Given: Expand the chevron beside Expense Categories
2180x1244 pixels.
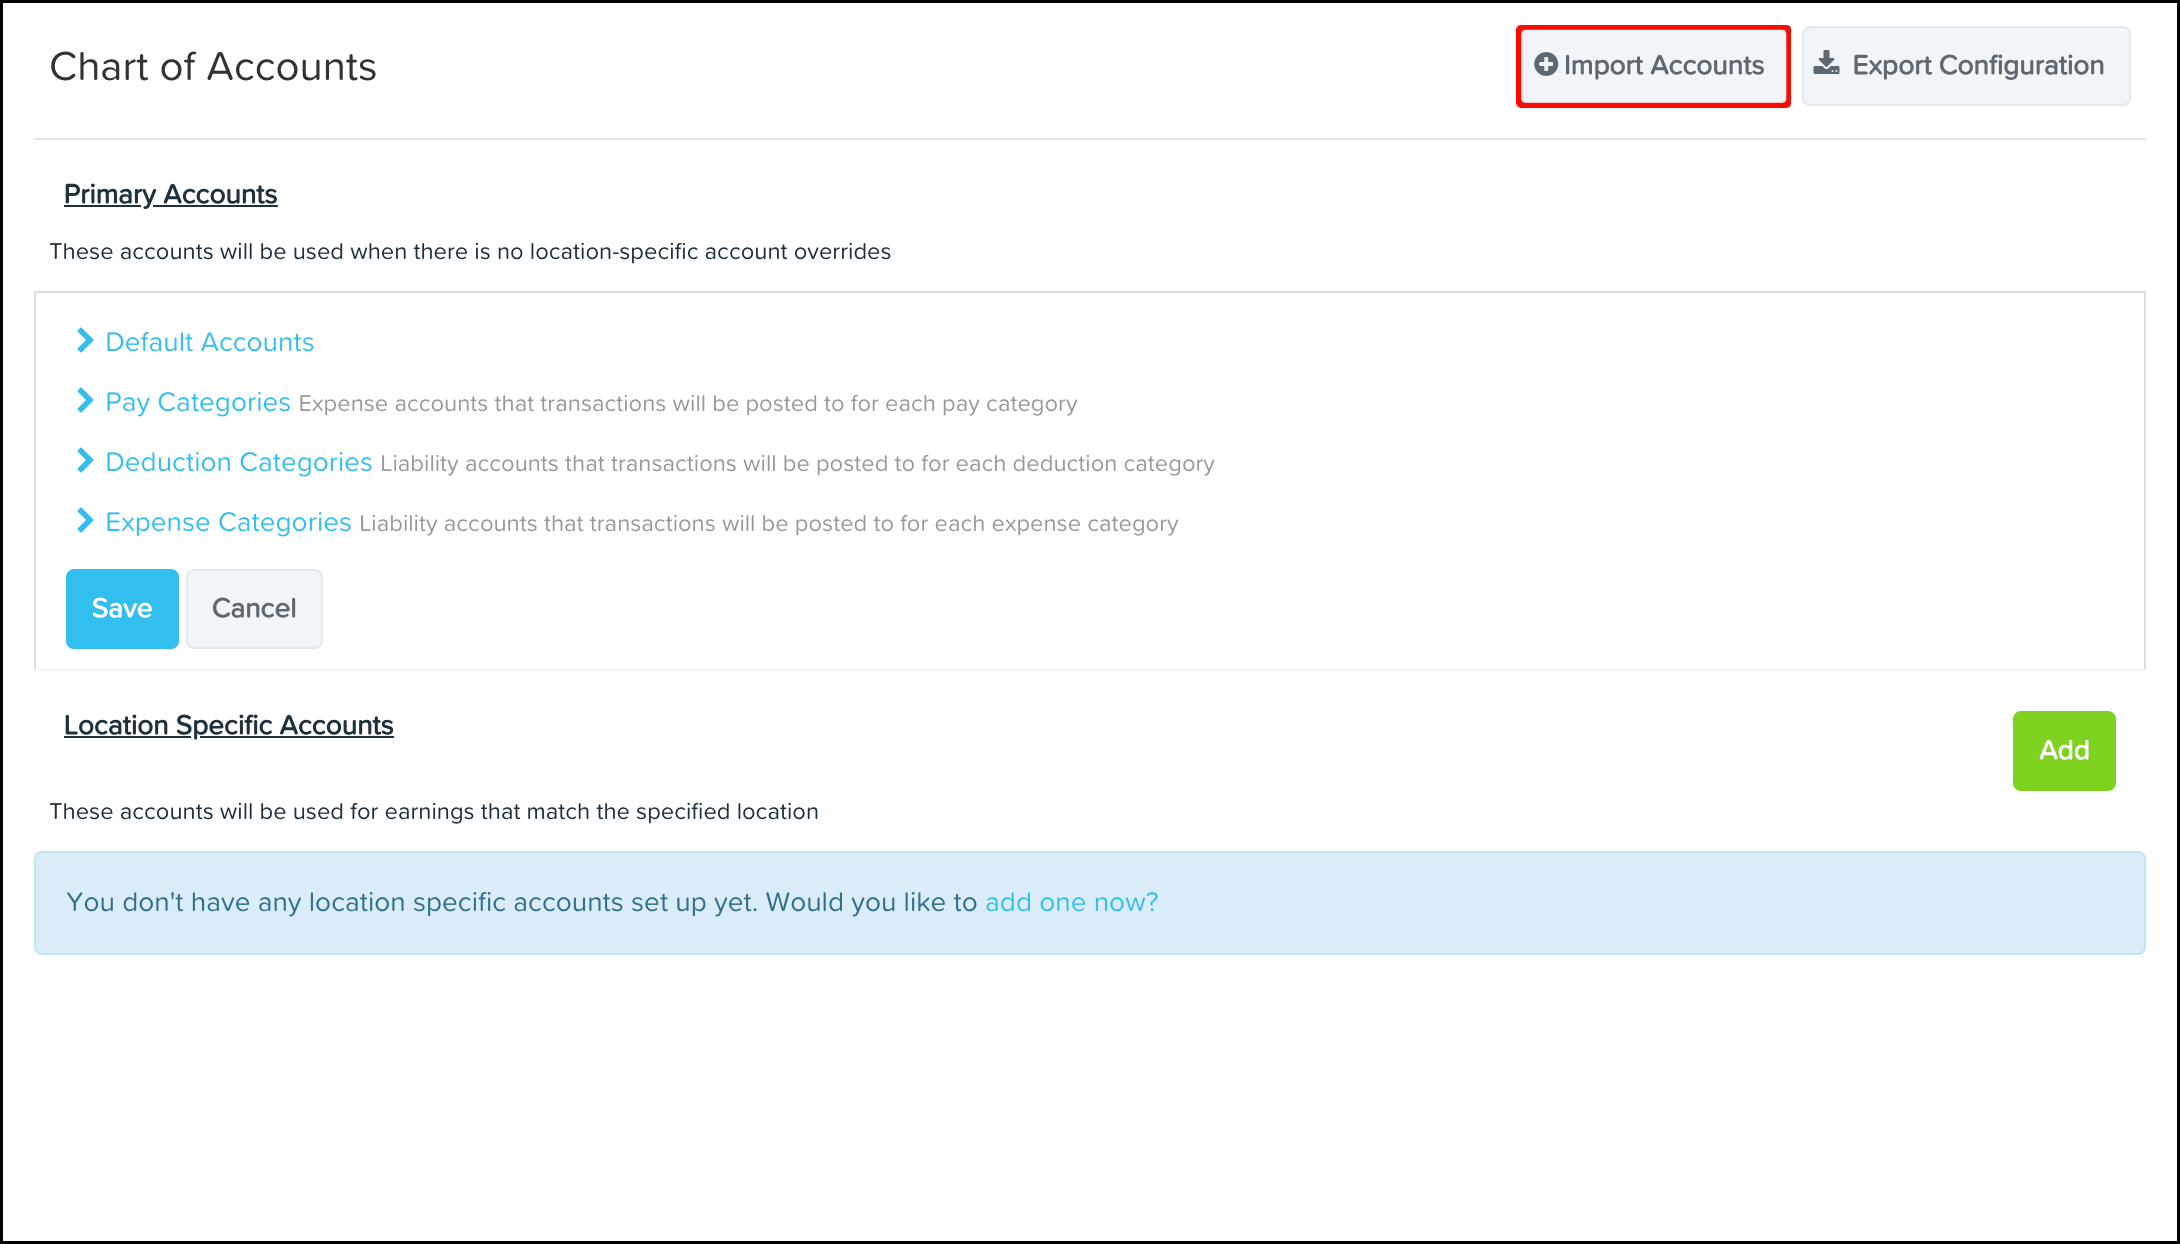Looking at the screenshot, I should tap(85, 521).
